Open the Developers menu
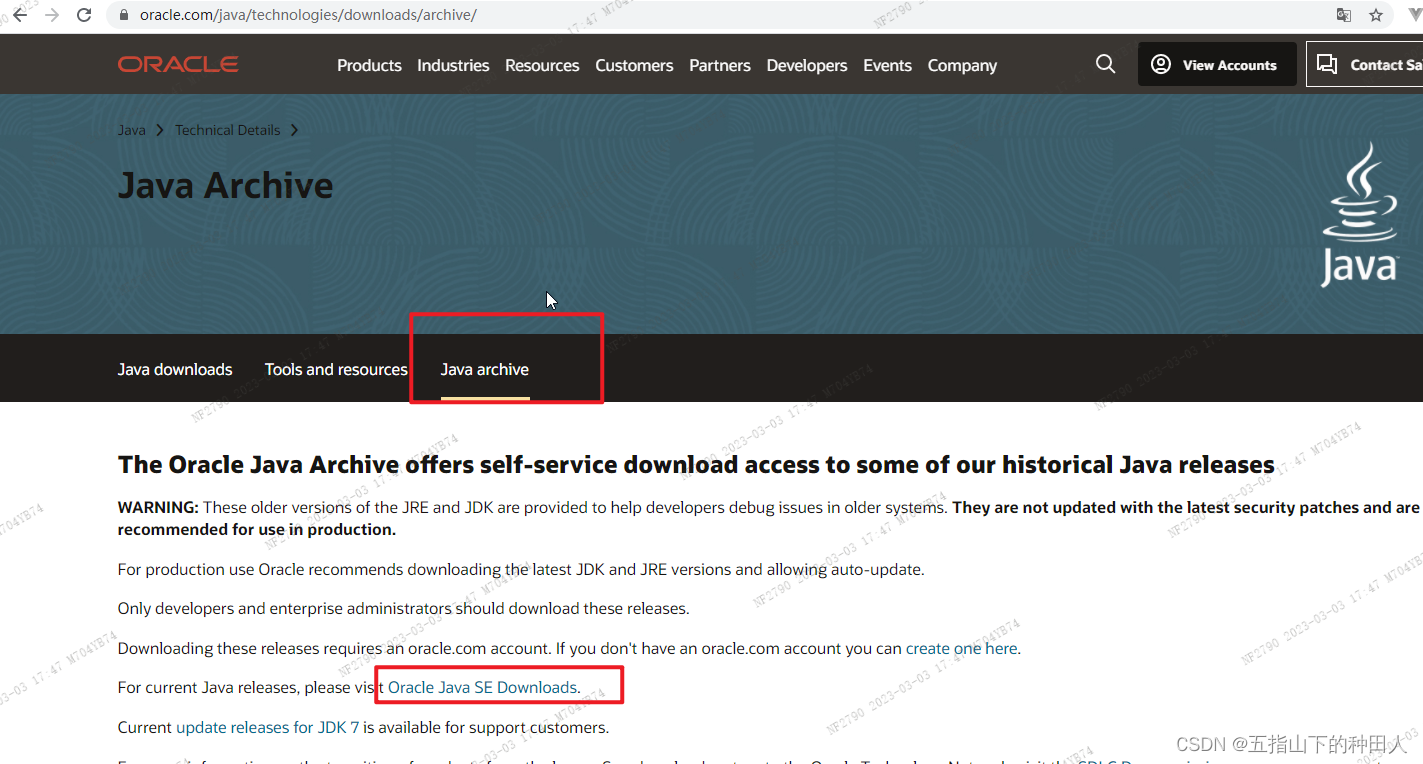Screen dimensions: 1423x764 pos(807,65)
